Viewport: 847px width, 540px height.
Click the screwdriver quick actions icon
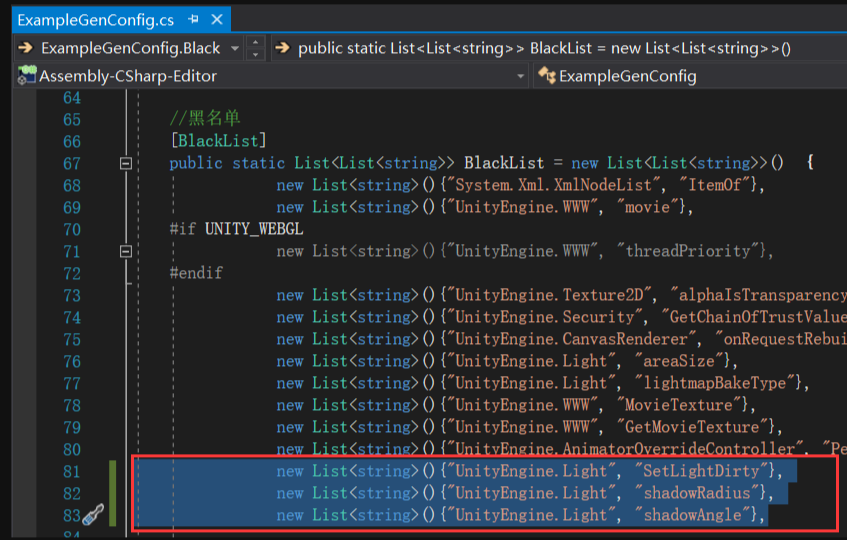coord(93,516)
